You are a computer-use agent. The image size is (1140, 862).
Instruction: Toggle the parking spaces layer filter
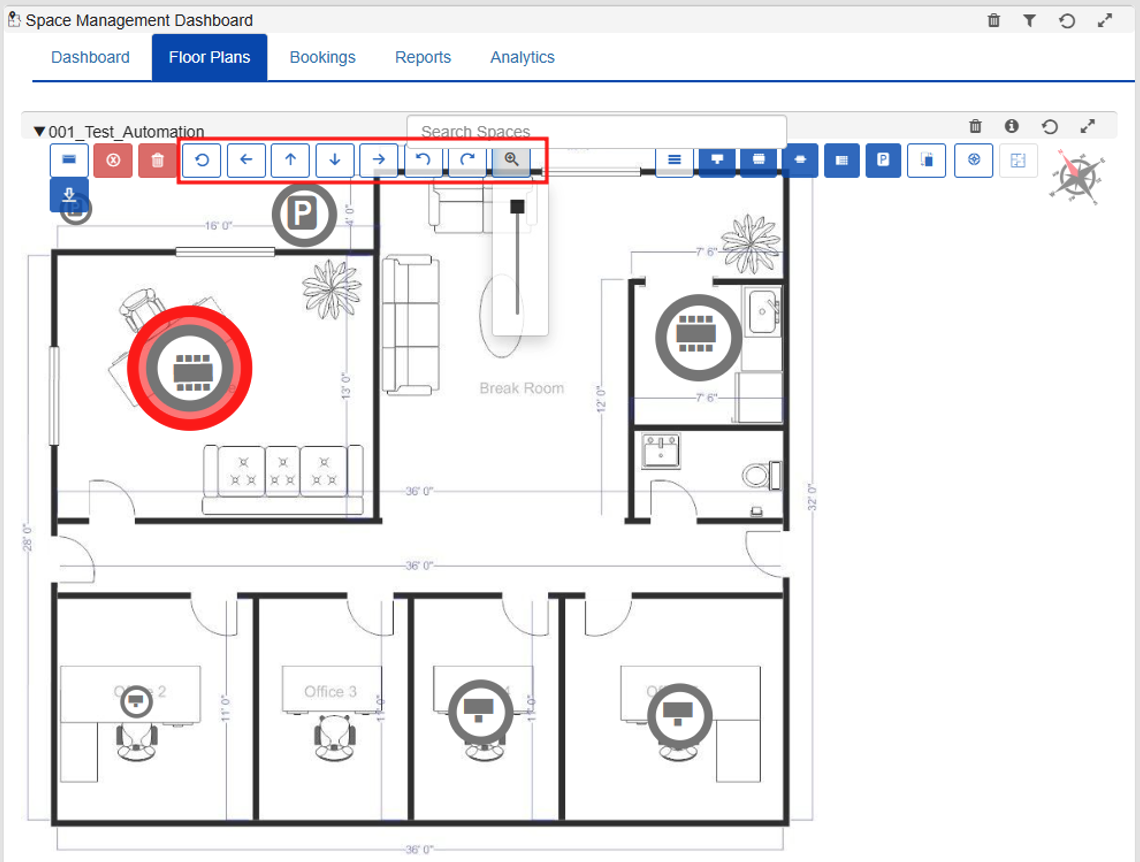[883, 160]
